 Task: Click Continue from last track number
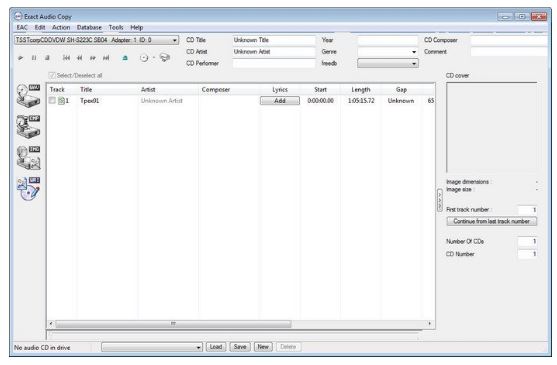tap(492, 221)
